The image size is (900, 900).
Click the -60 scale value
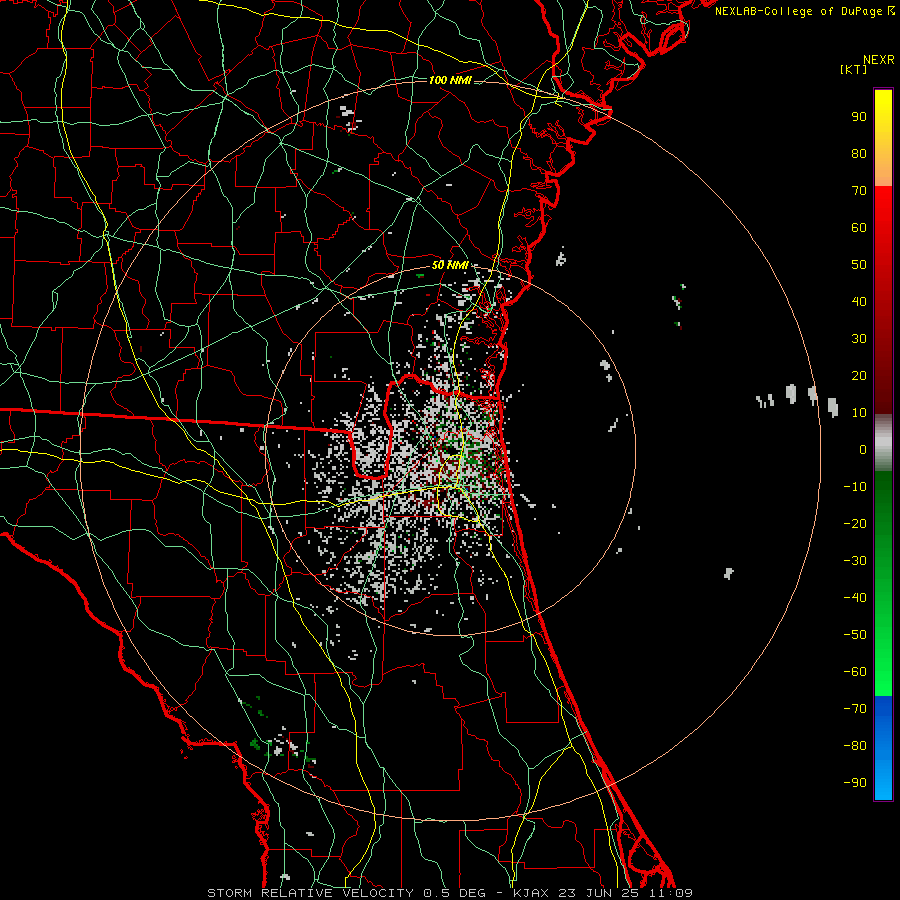[855, 672]
